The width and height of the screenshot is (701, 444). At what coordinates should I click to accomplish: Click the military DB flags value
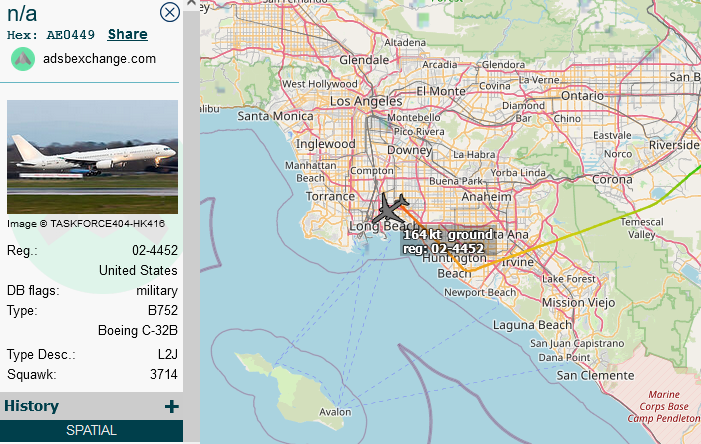point(157,291)
